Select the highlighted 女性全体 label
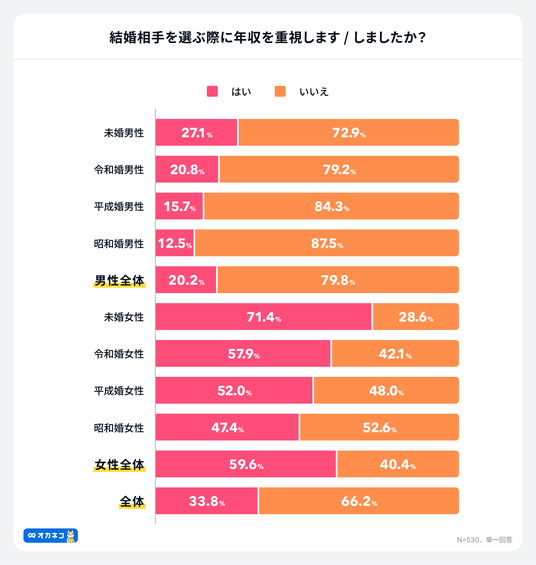This screenshot has height=565, width=536. coord(119,465)
